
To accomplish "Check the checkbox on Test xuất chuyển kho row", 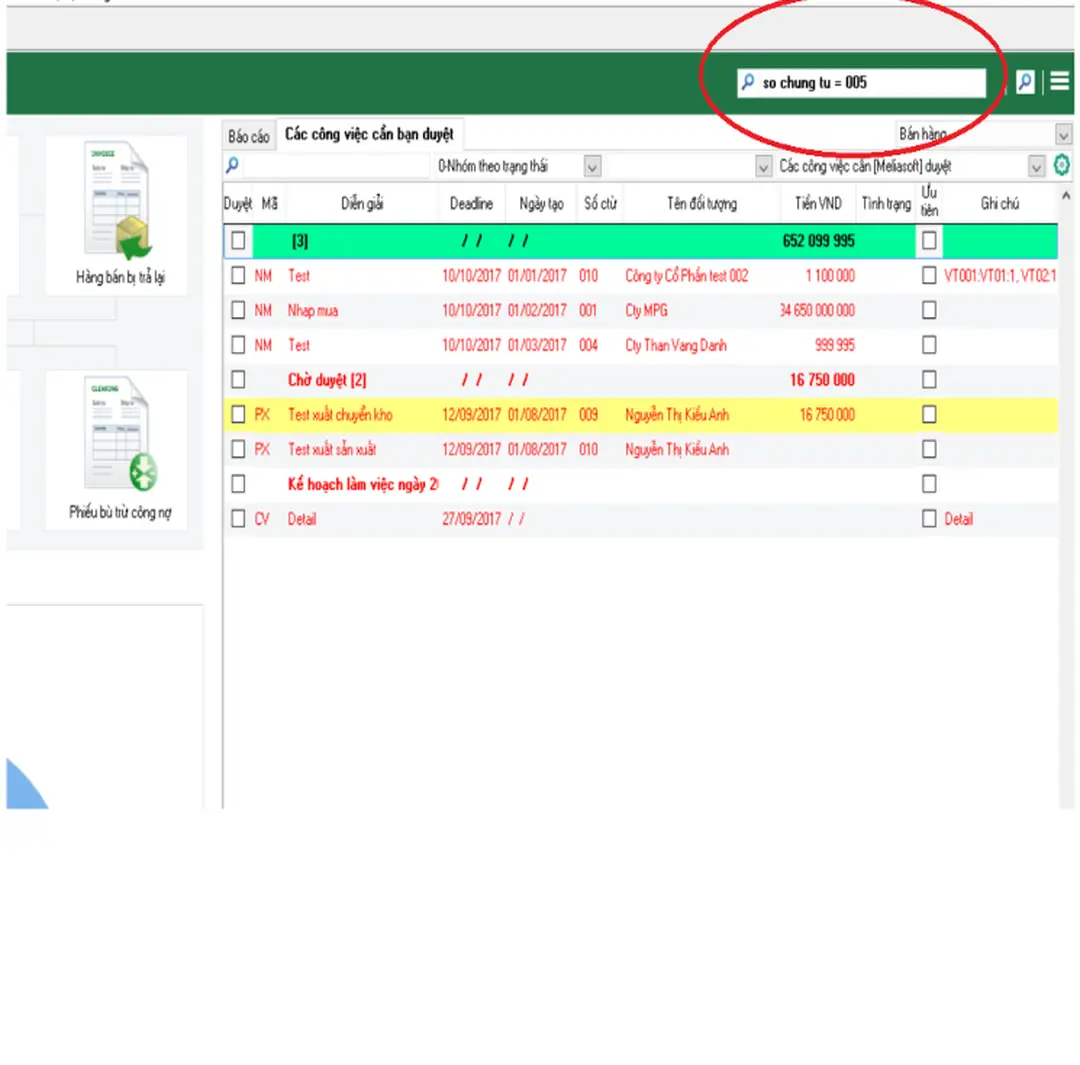I will 237,414.
